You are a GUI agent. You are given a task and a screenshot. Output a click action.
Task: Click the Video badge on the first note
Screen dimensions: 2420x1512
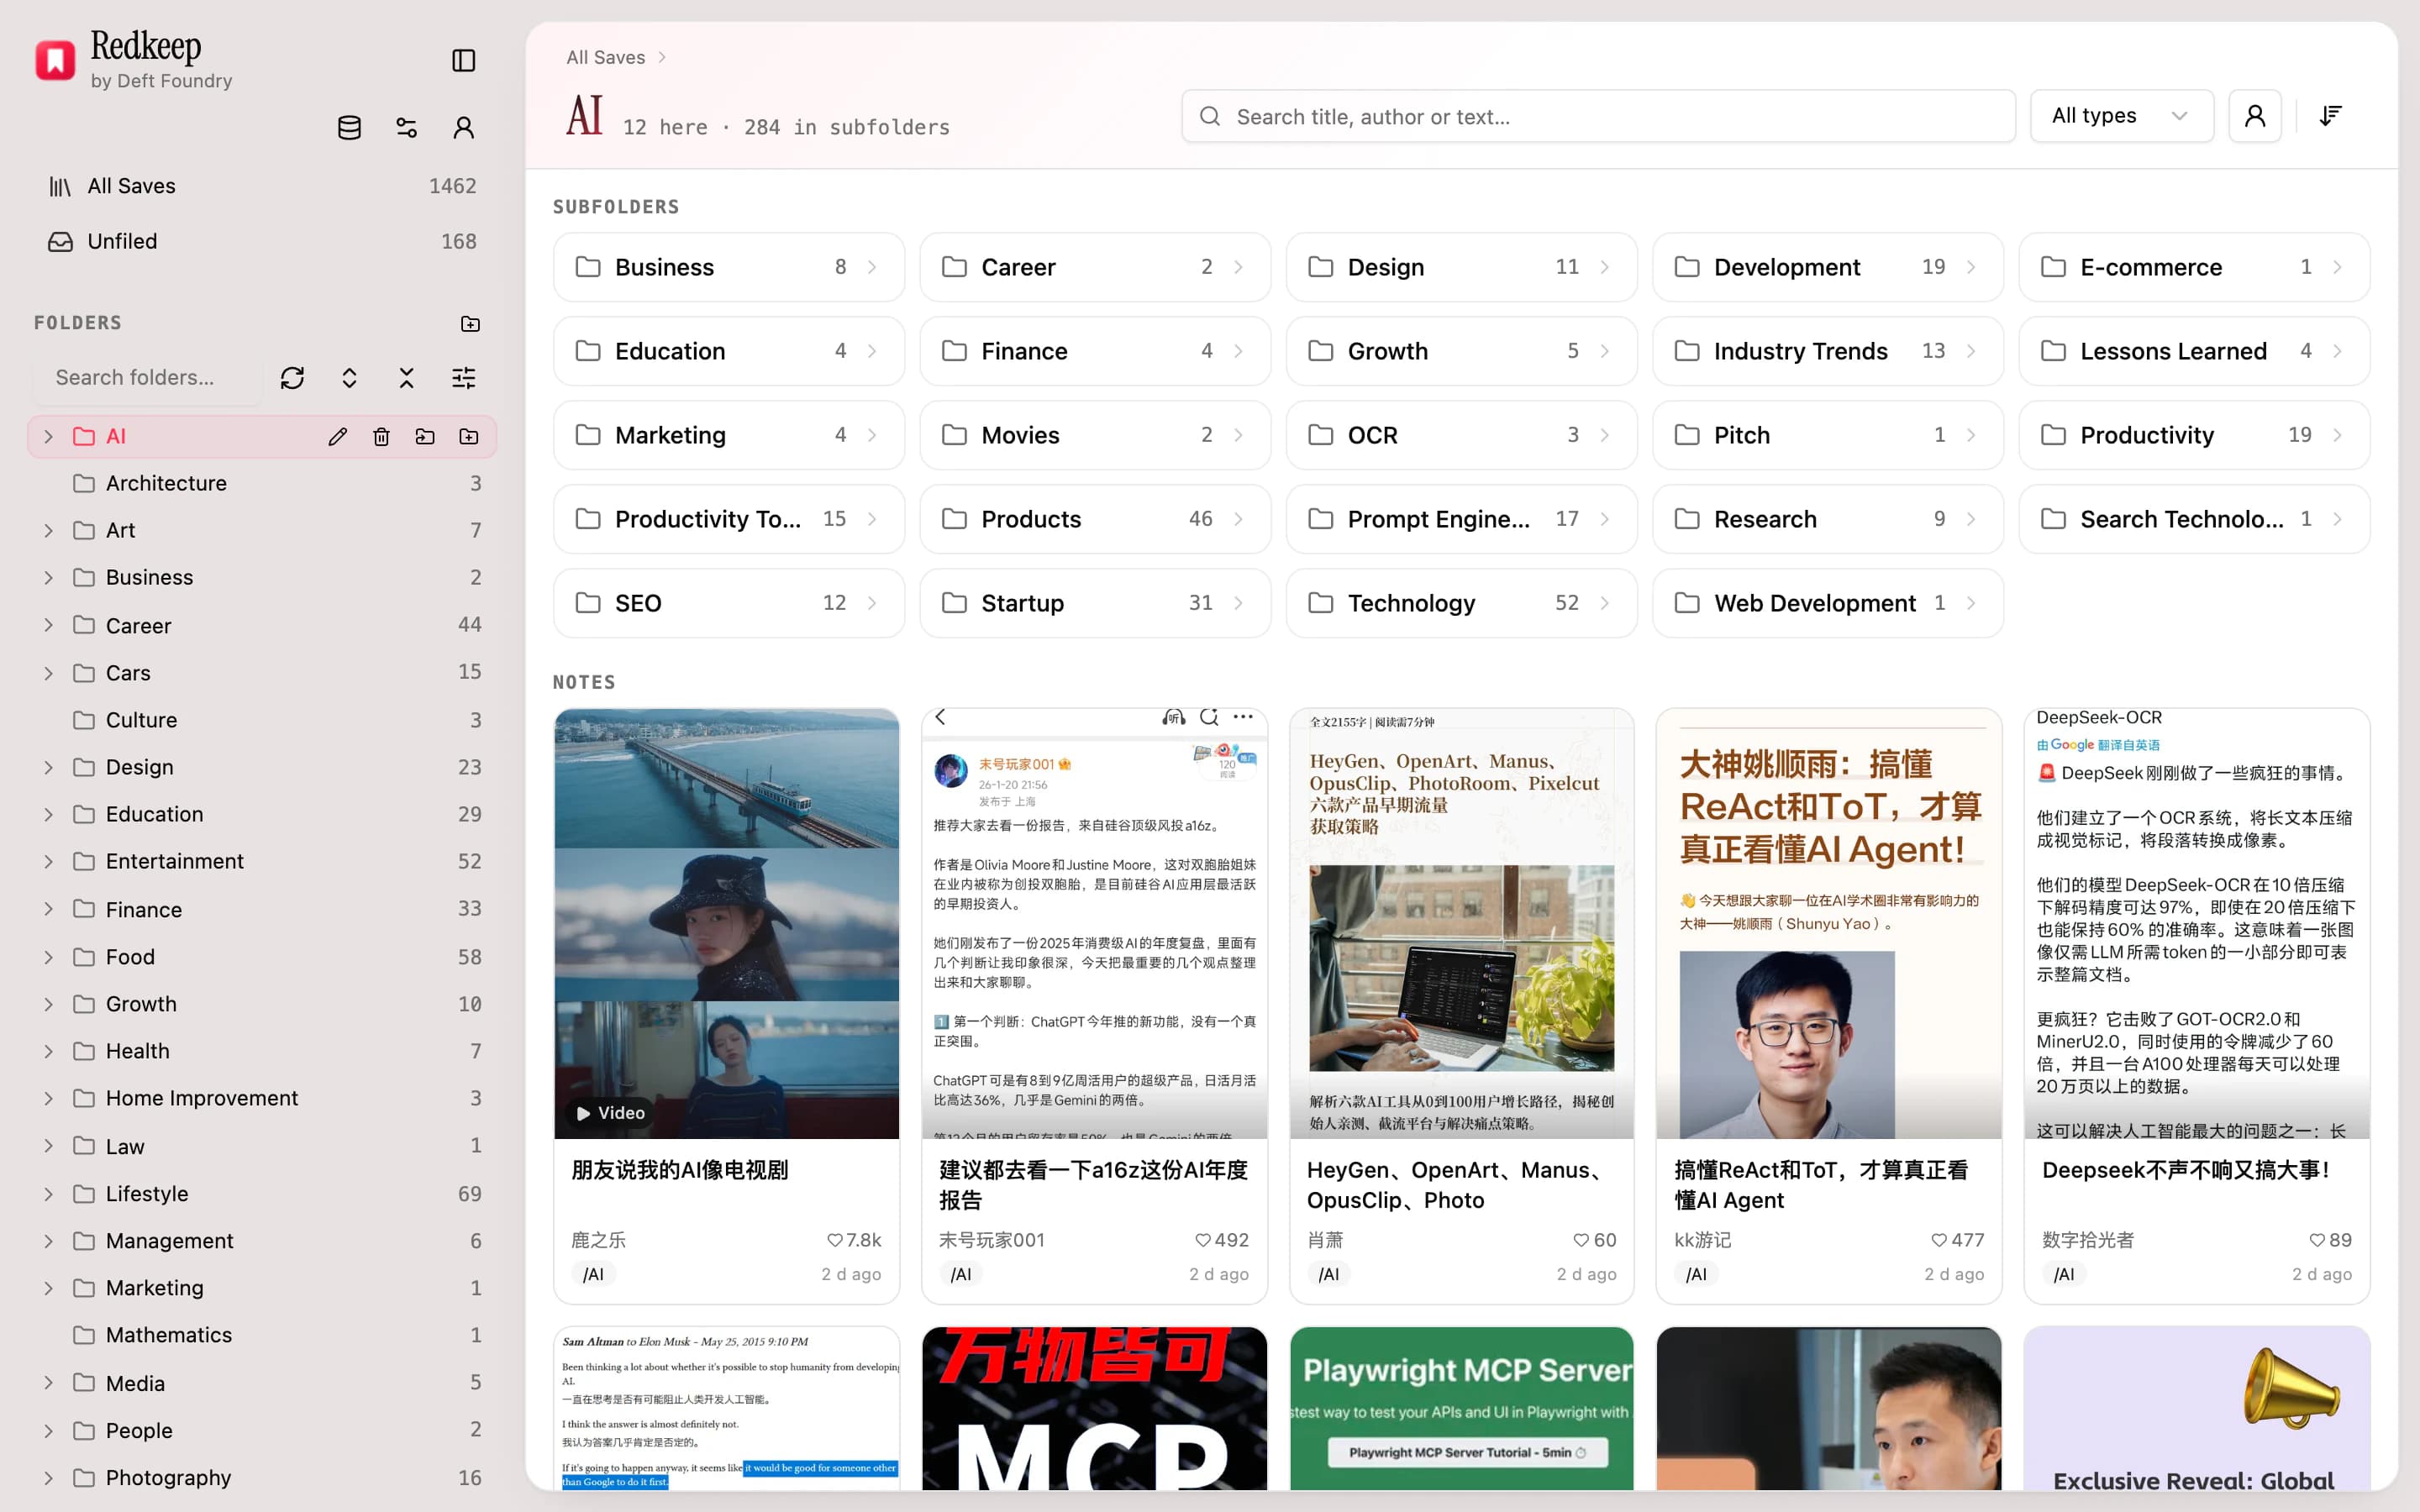(x=610, y=1113)
